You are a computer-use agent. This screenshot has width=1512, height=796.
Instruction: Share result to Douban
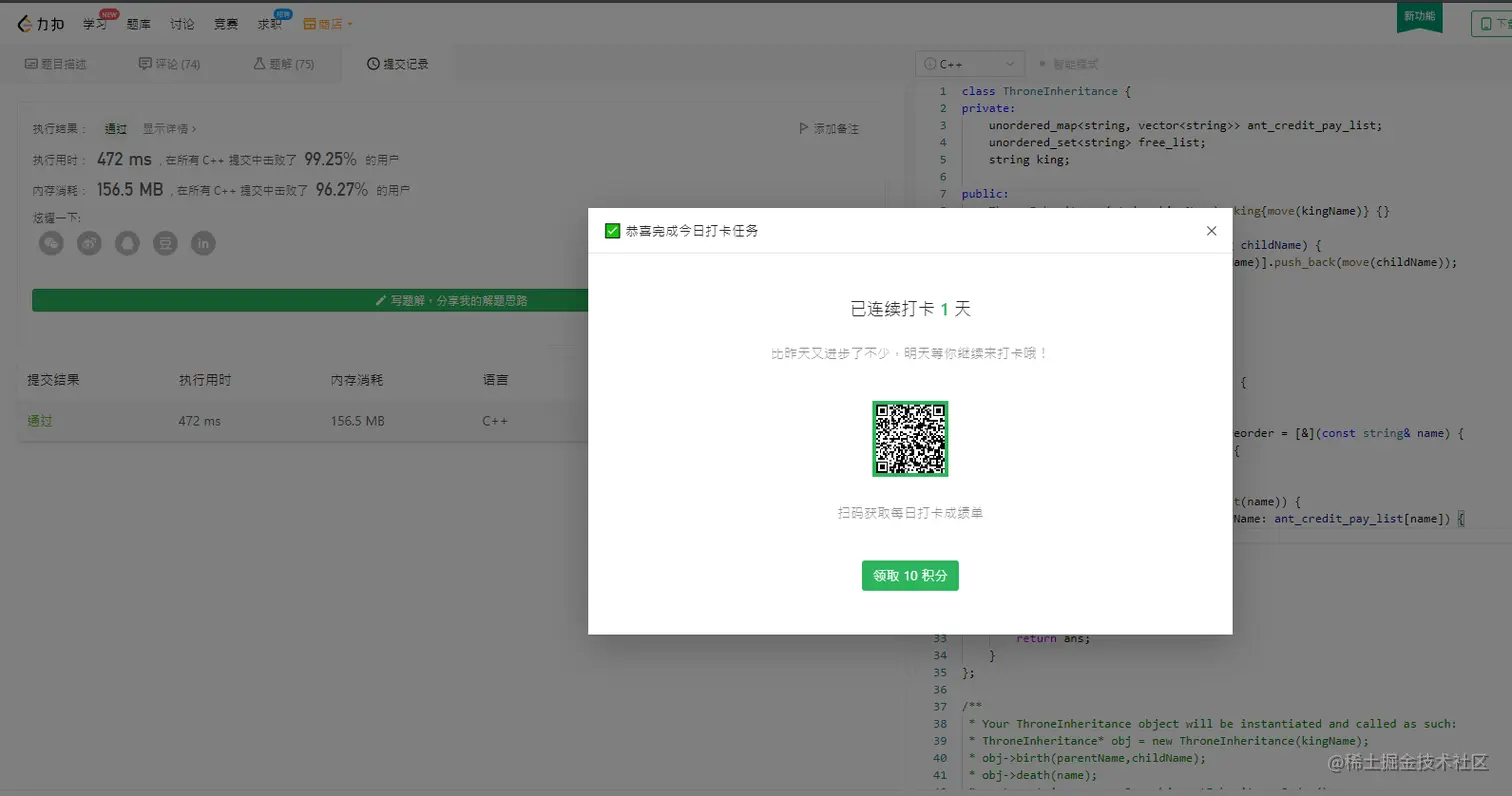point(165,243)
